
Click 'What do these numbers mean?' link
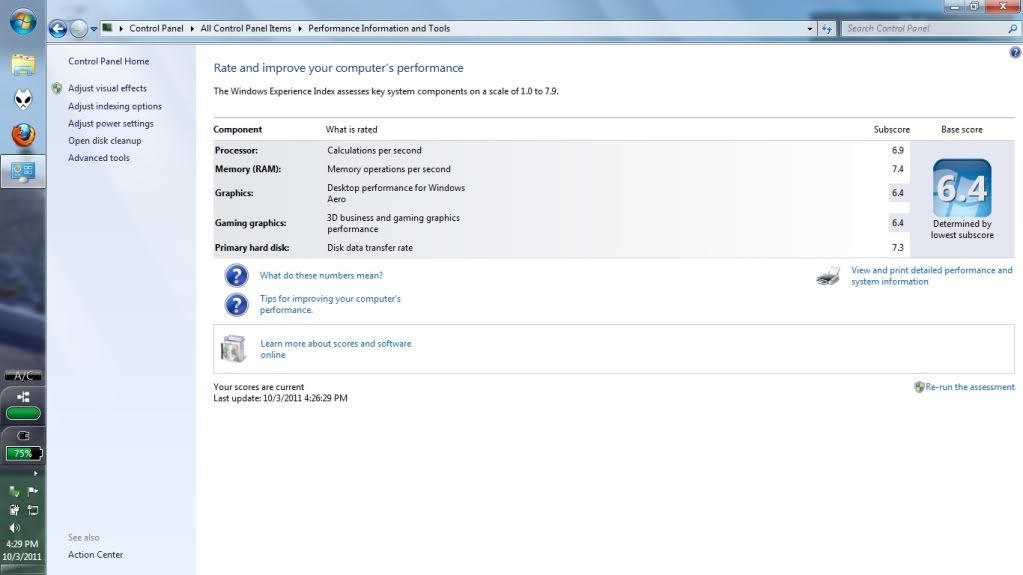321,275
